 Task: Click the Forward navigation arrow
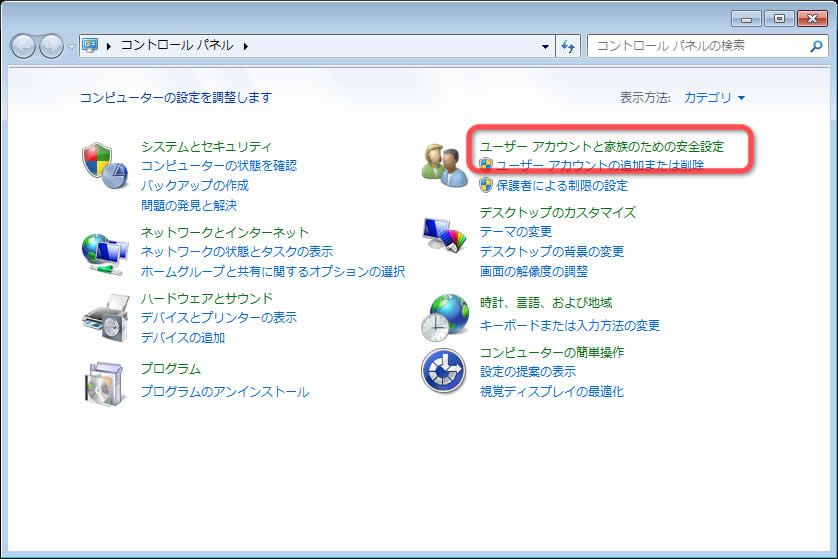51,46
